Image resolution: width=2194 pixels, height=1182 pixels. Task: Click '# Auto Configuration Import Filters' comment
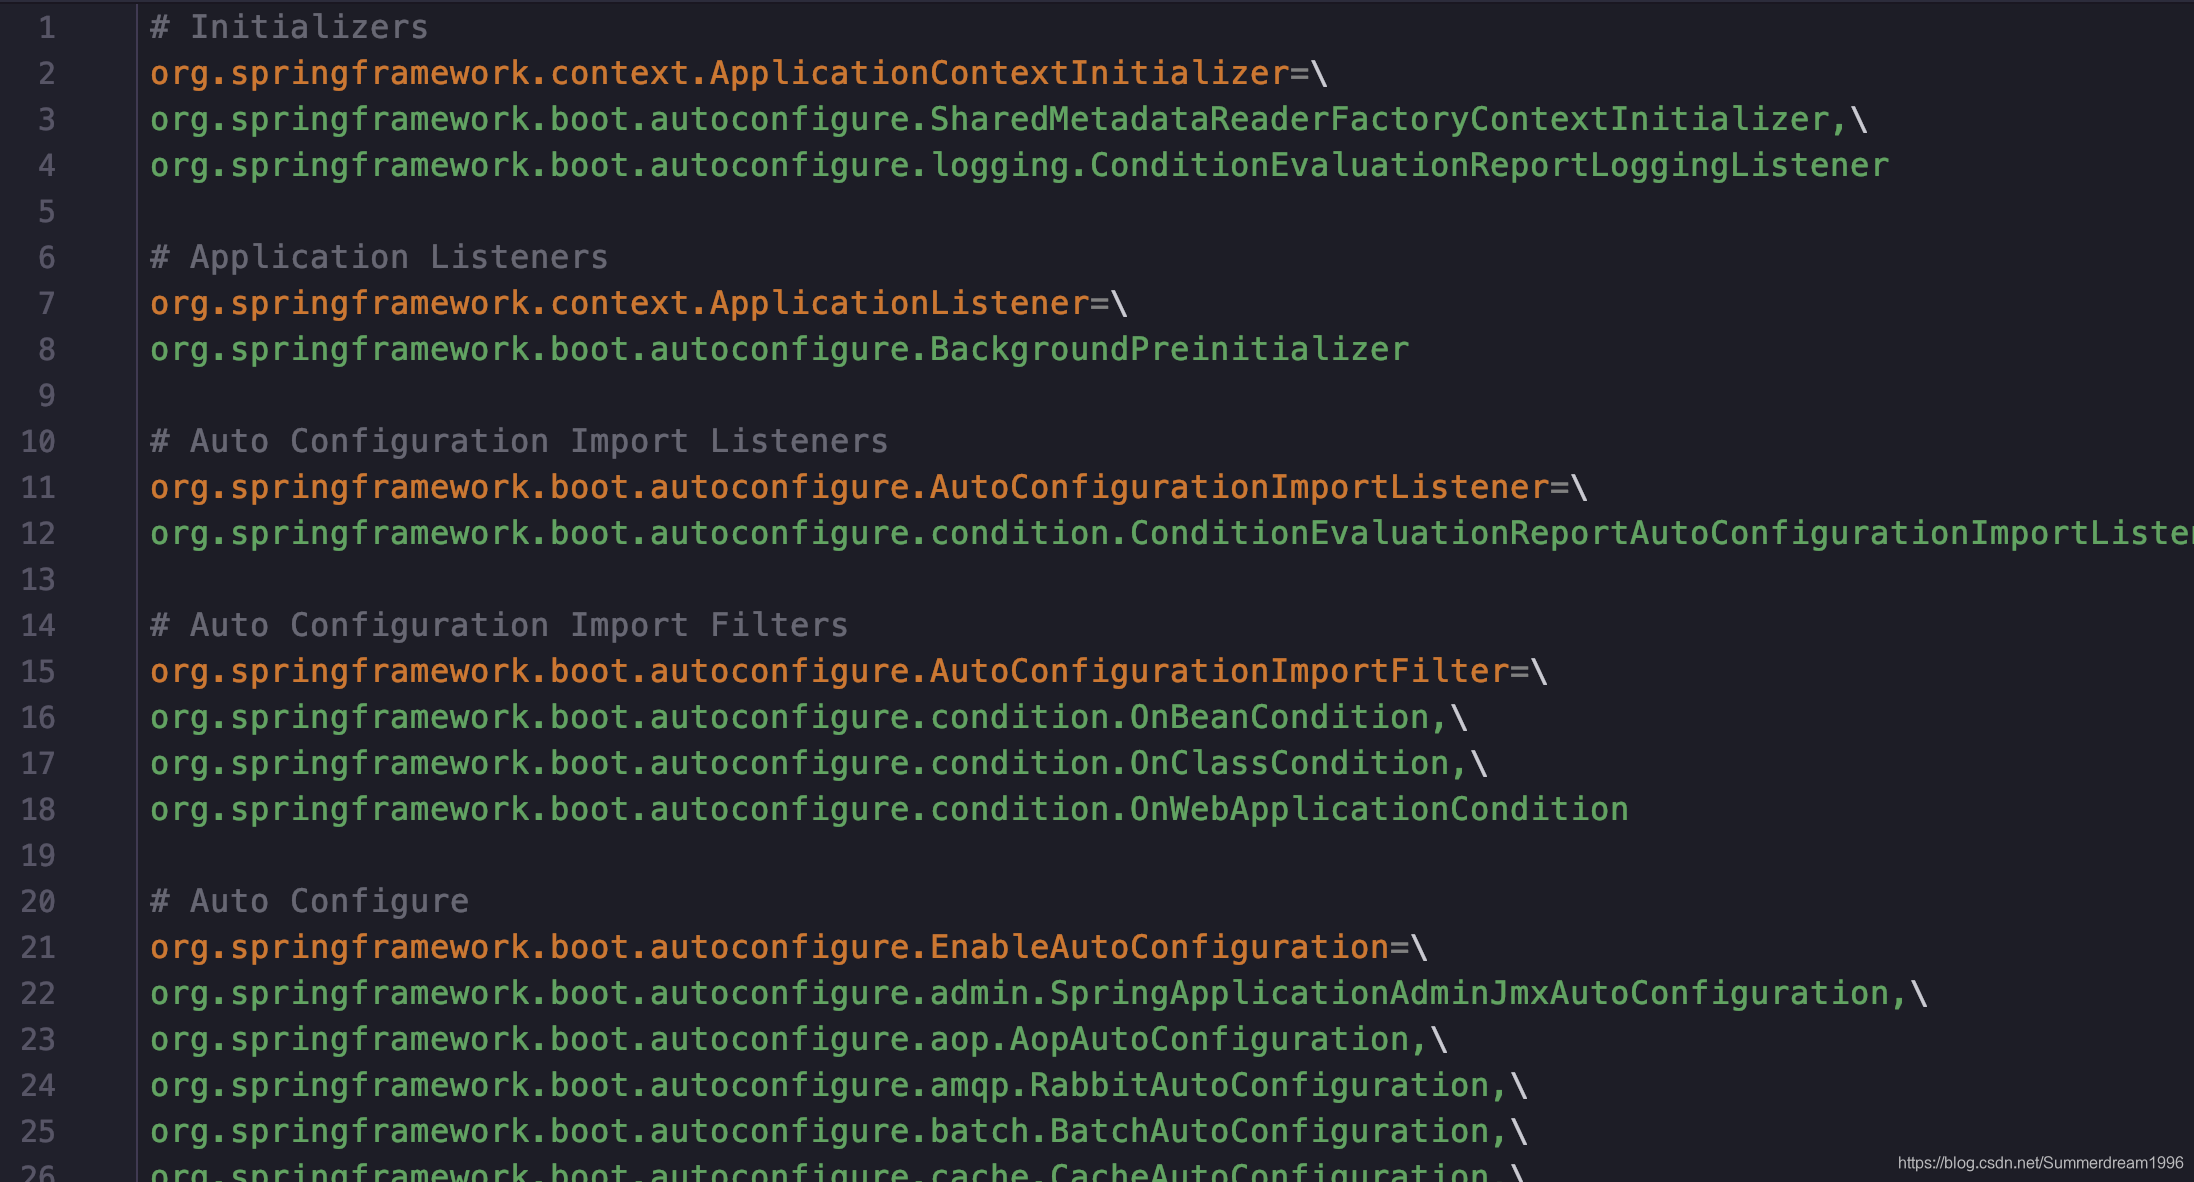click(499, 625)
